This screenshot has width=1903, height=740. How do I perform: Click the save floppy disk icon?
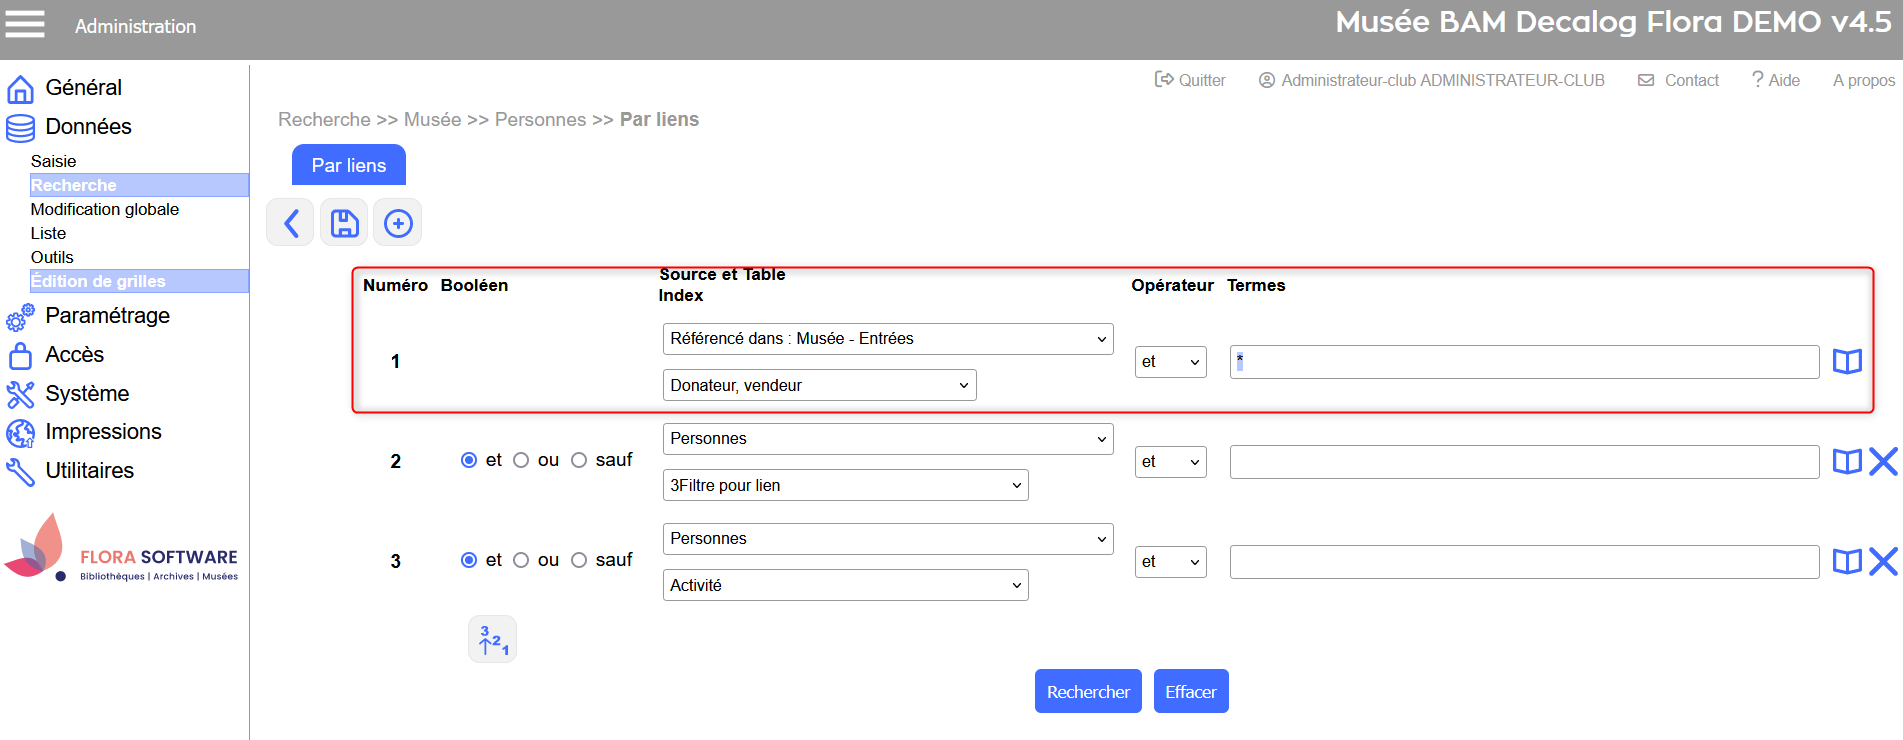coord(344,223)
